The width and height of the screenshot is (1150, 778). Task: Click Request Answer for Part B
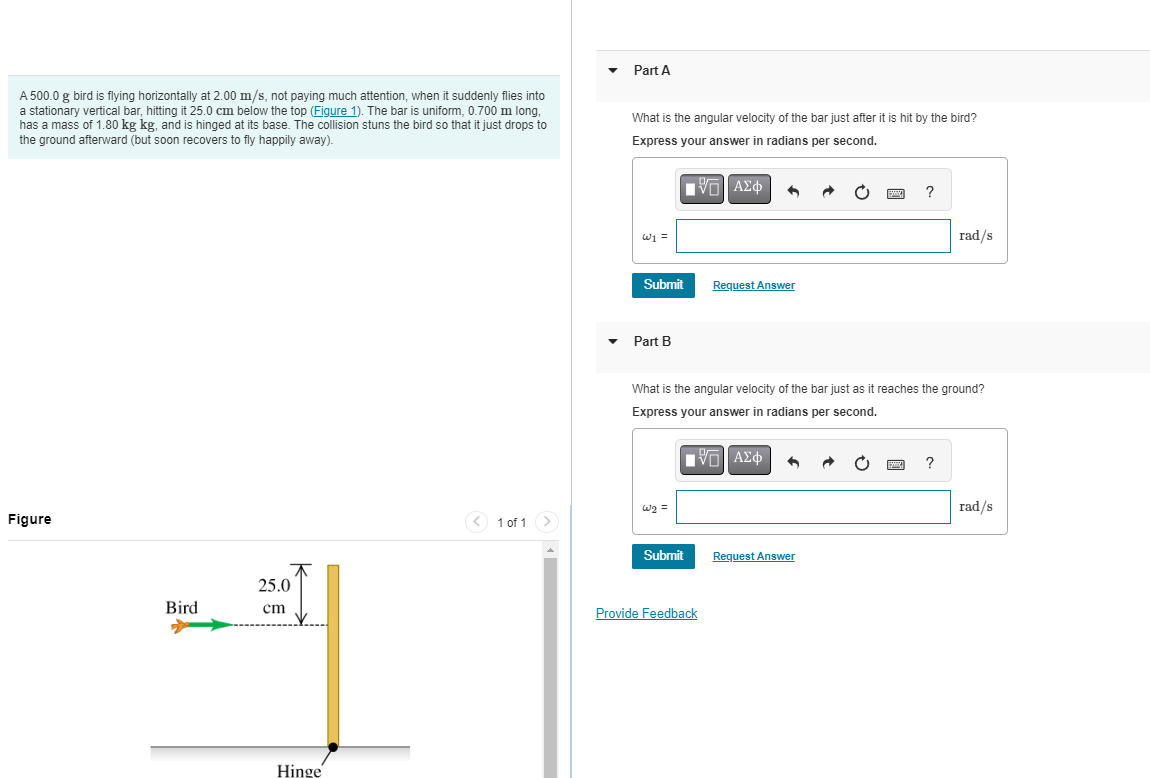753,557
